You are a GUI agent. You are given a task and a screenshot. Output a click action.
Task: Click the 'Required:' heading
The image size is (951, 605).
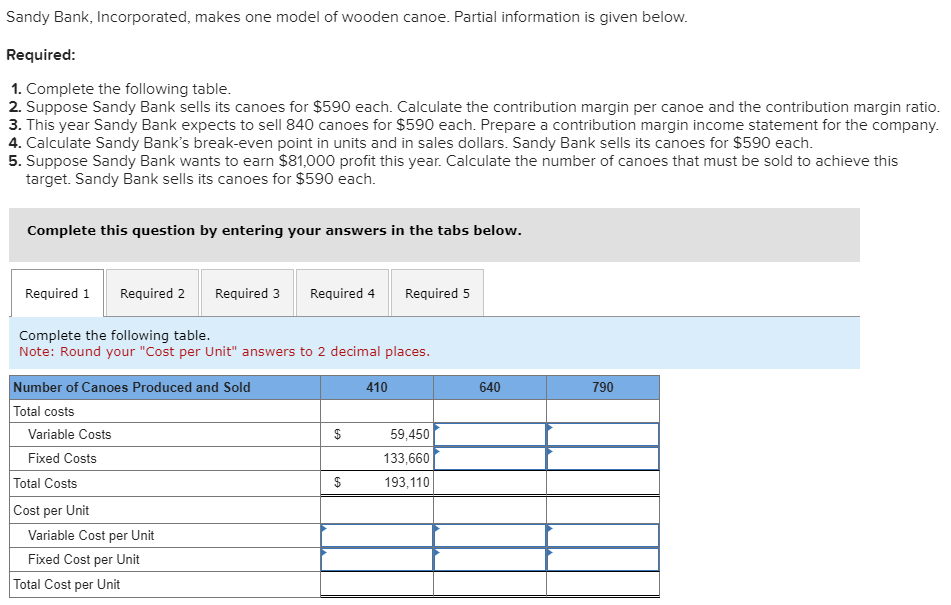point(41,55)
